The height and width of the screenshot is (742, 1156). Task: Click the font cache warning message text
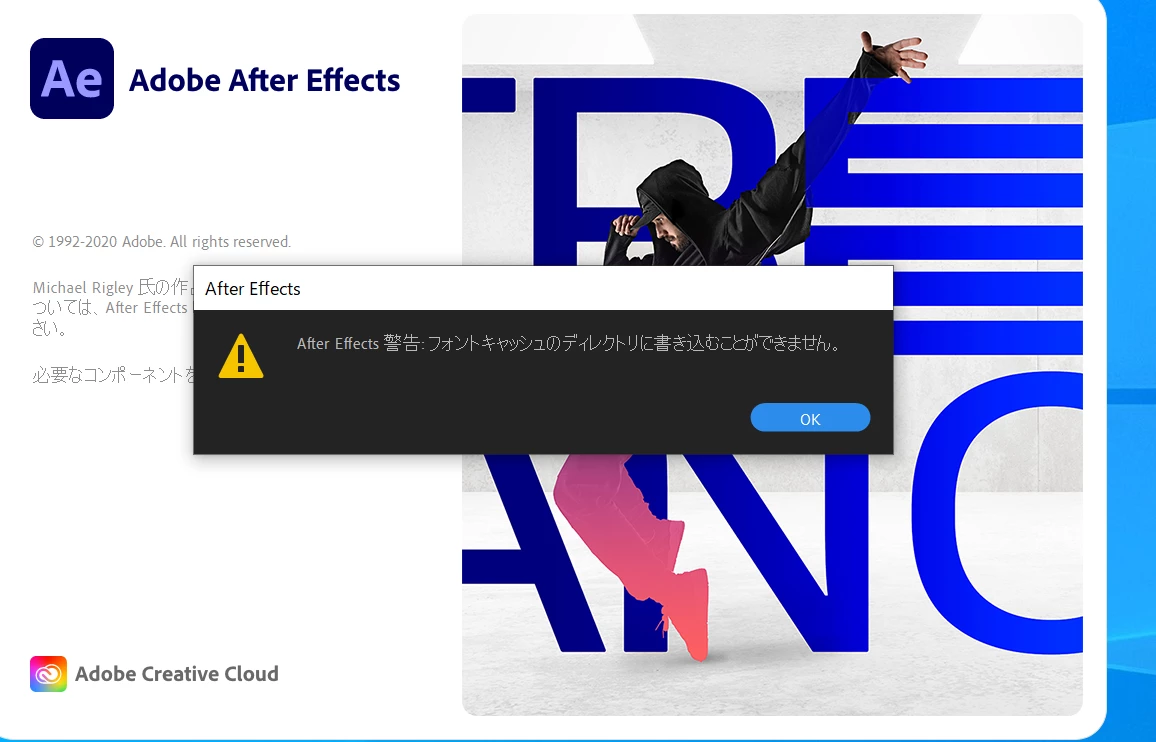568,344
